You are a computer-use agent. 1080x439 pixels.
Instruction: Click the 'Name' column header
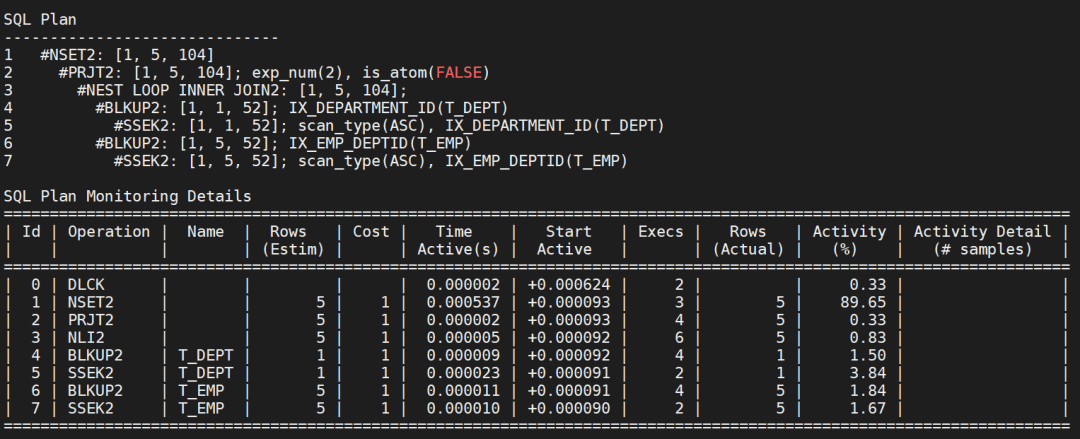tap(205, 232)
